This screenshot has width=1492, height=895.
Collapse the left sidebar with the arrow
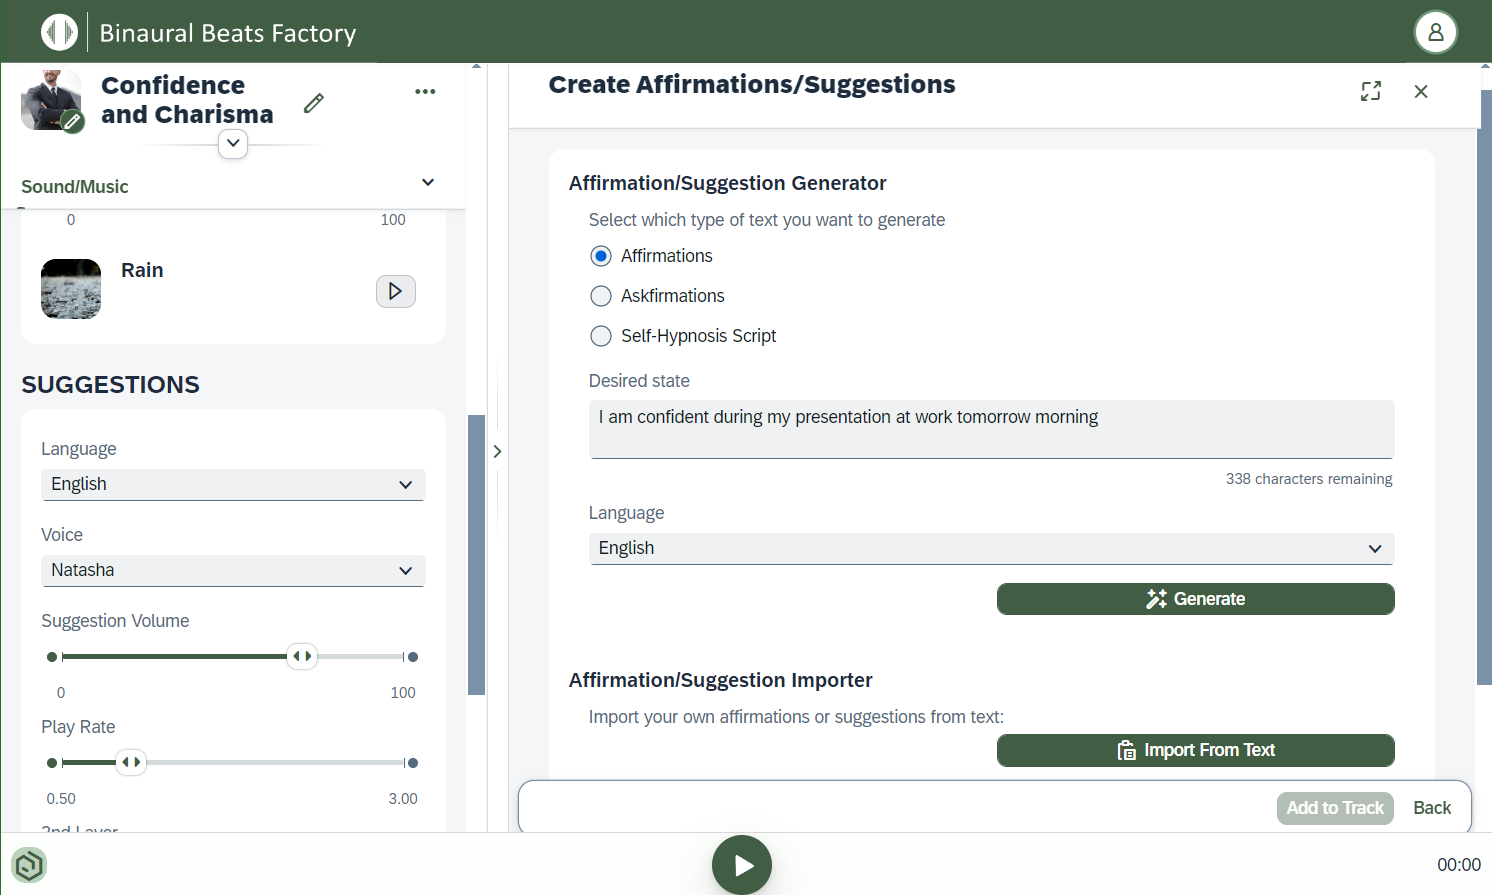pyautogui.click(x=497, y=451)
